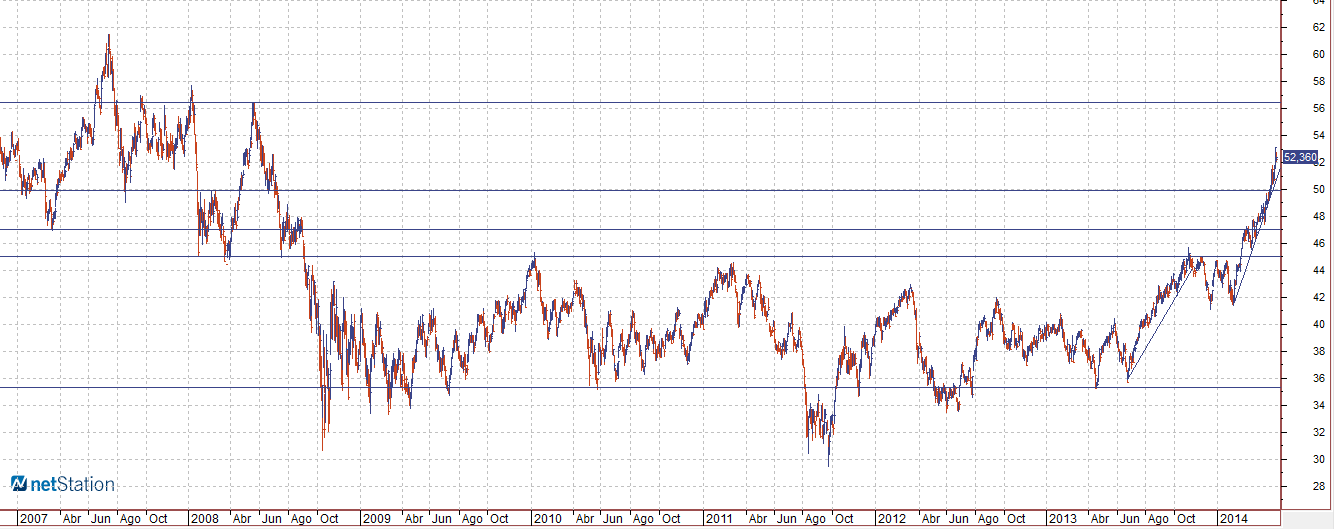Select the 2009 year label on time axis
Image resolution: width=1334 pixels, height=529 pixels.
(x=376, y=519)
